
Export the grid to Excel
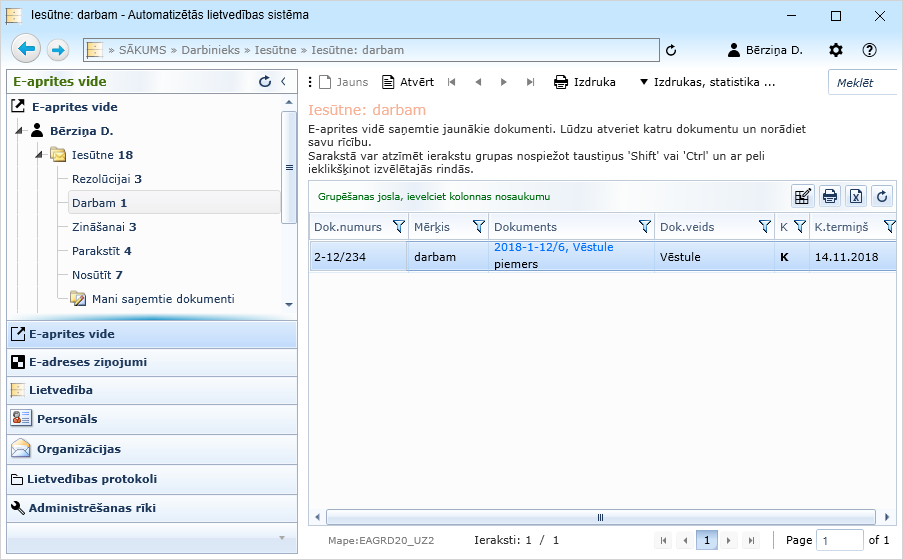[x=855, y=196]
